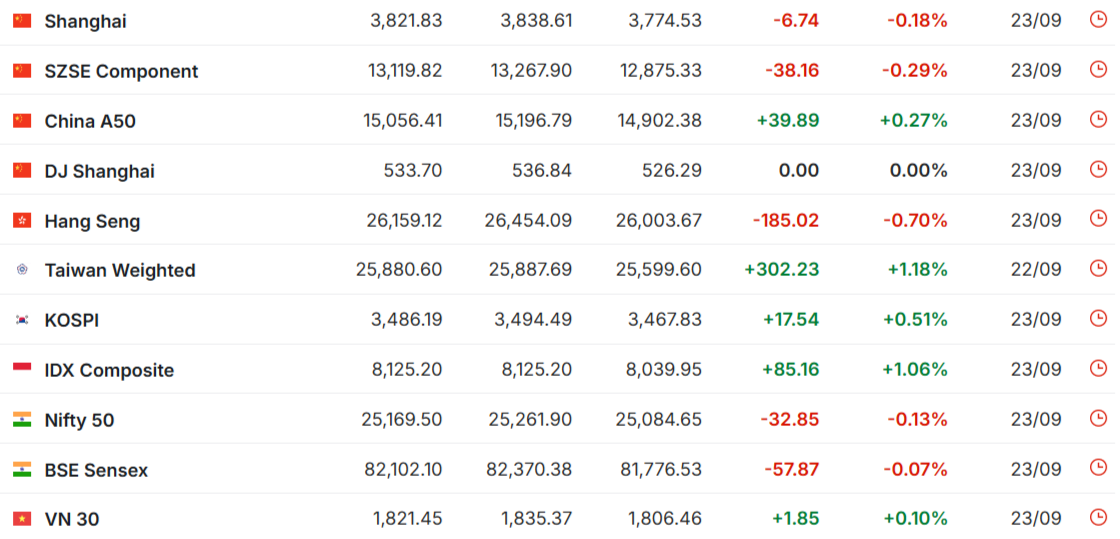Open the Shanghai index link
The image size is (1120, 539).
pos(85,21)
